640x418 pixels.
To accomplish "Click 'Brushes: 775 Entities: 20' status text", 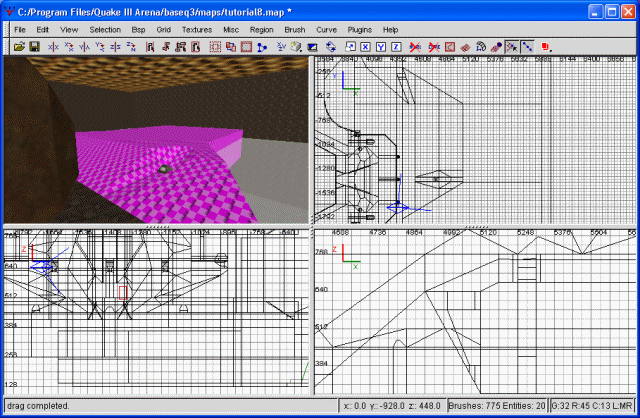I will pos(497,406).
